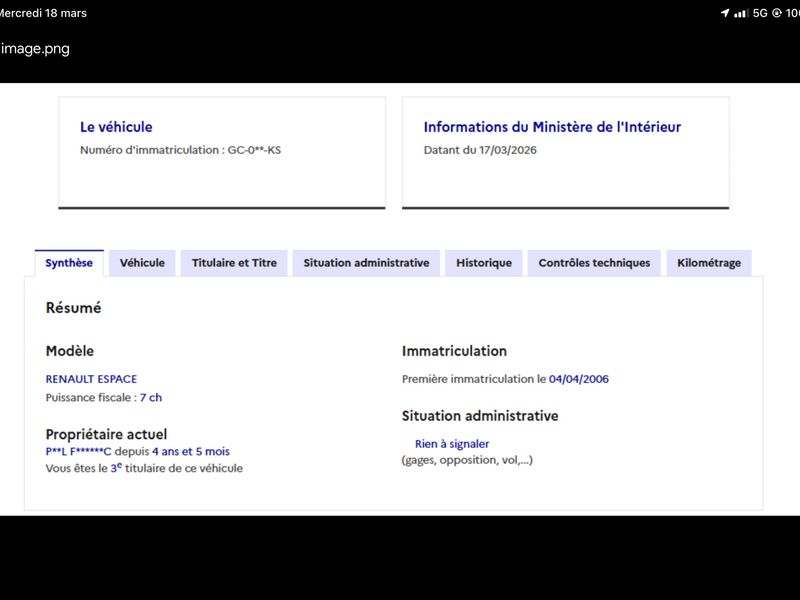Click the duration 4 ans et 5 mois

pyautogui.click(x=191, y=452)
